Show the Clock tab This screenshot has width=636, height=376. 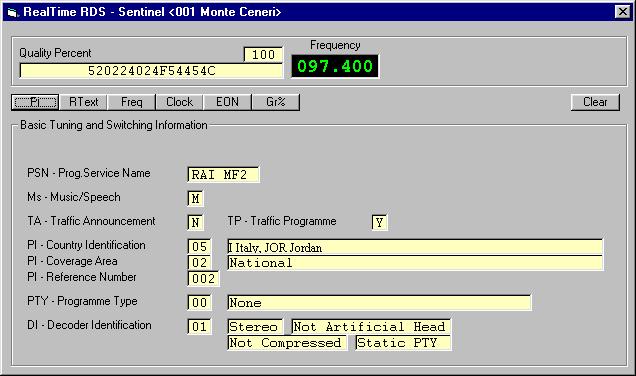(x=179, y=102)
